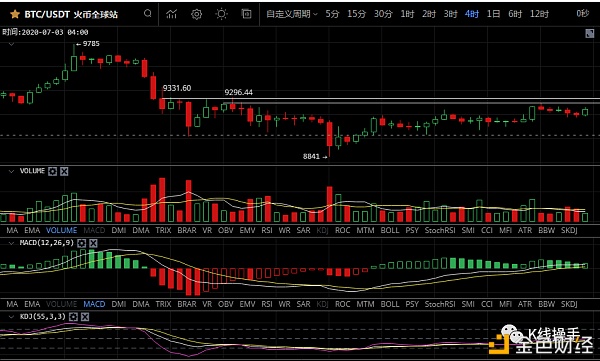Switch to the 1日 timeframe
The image size is (600, 361).
click(x=493, y=14)
